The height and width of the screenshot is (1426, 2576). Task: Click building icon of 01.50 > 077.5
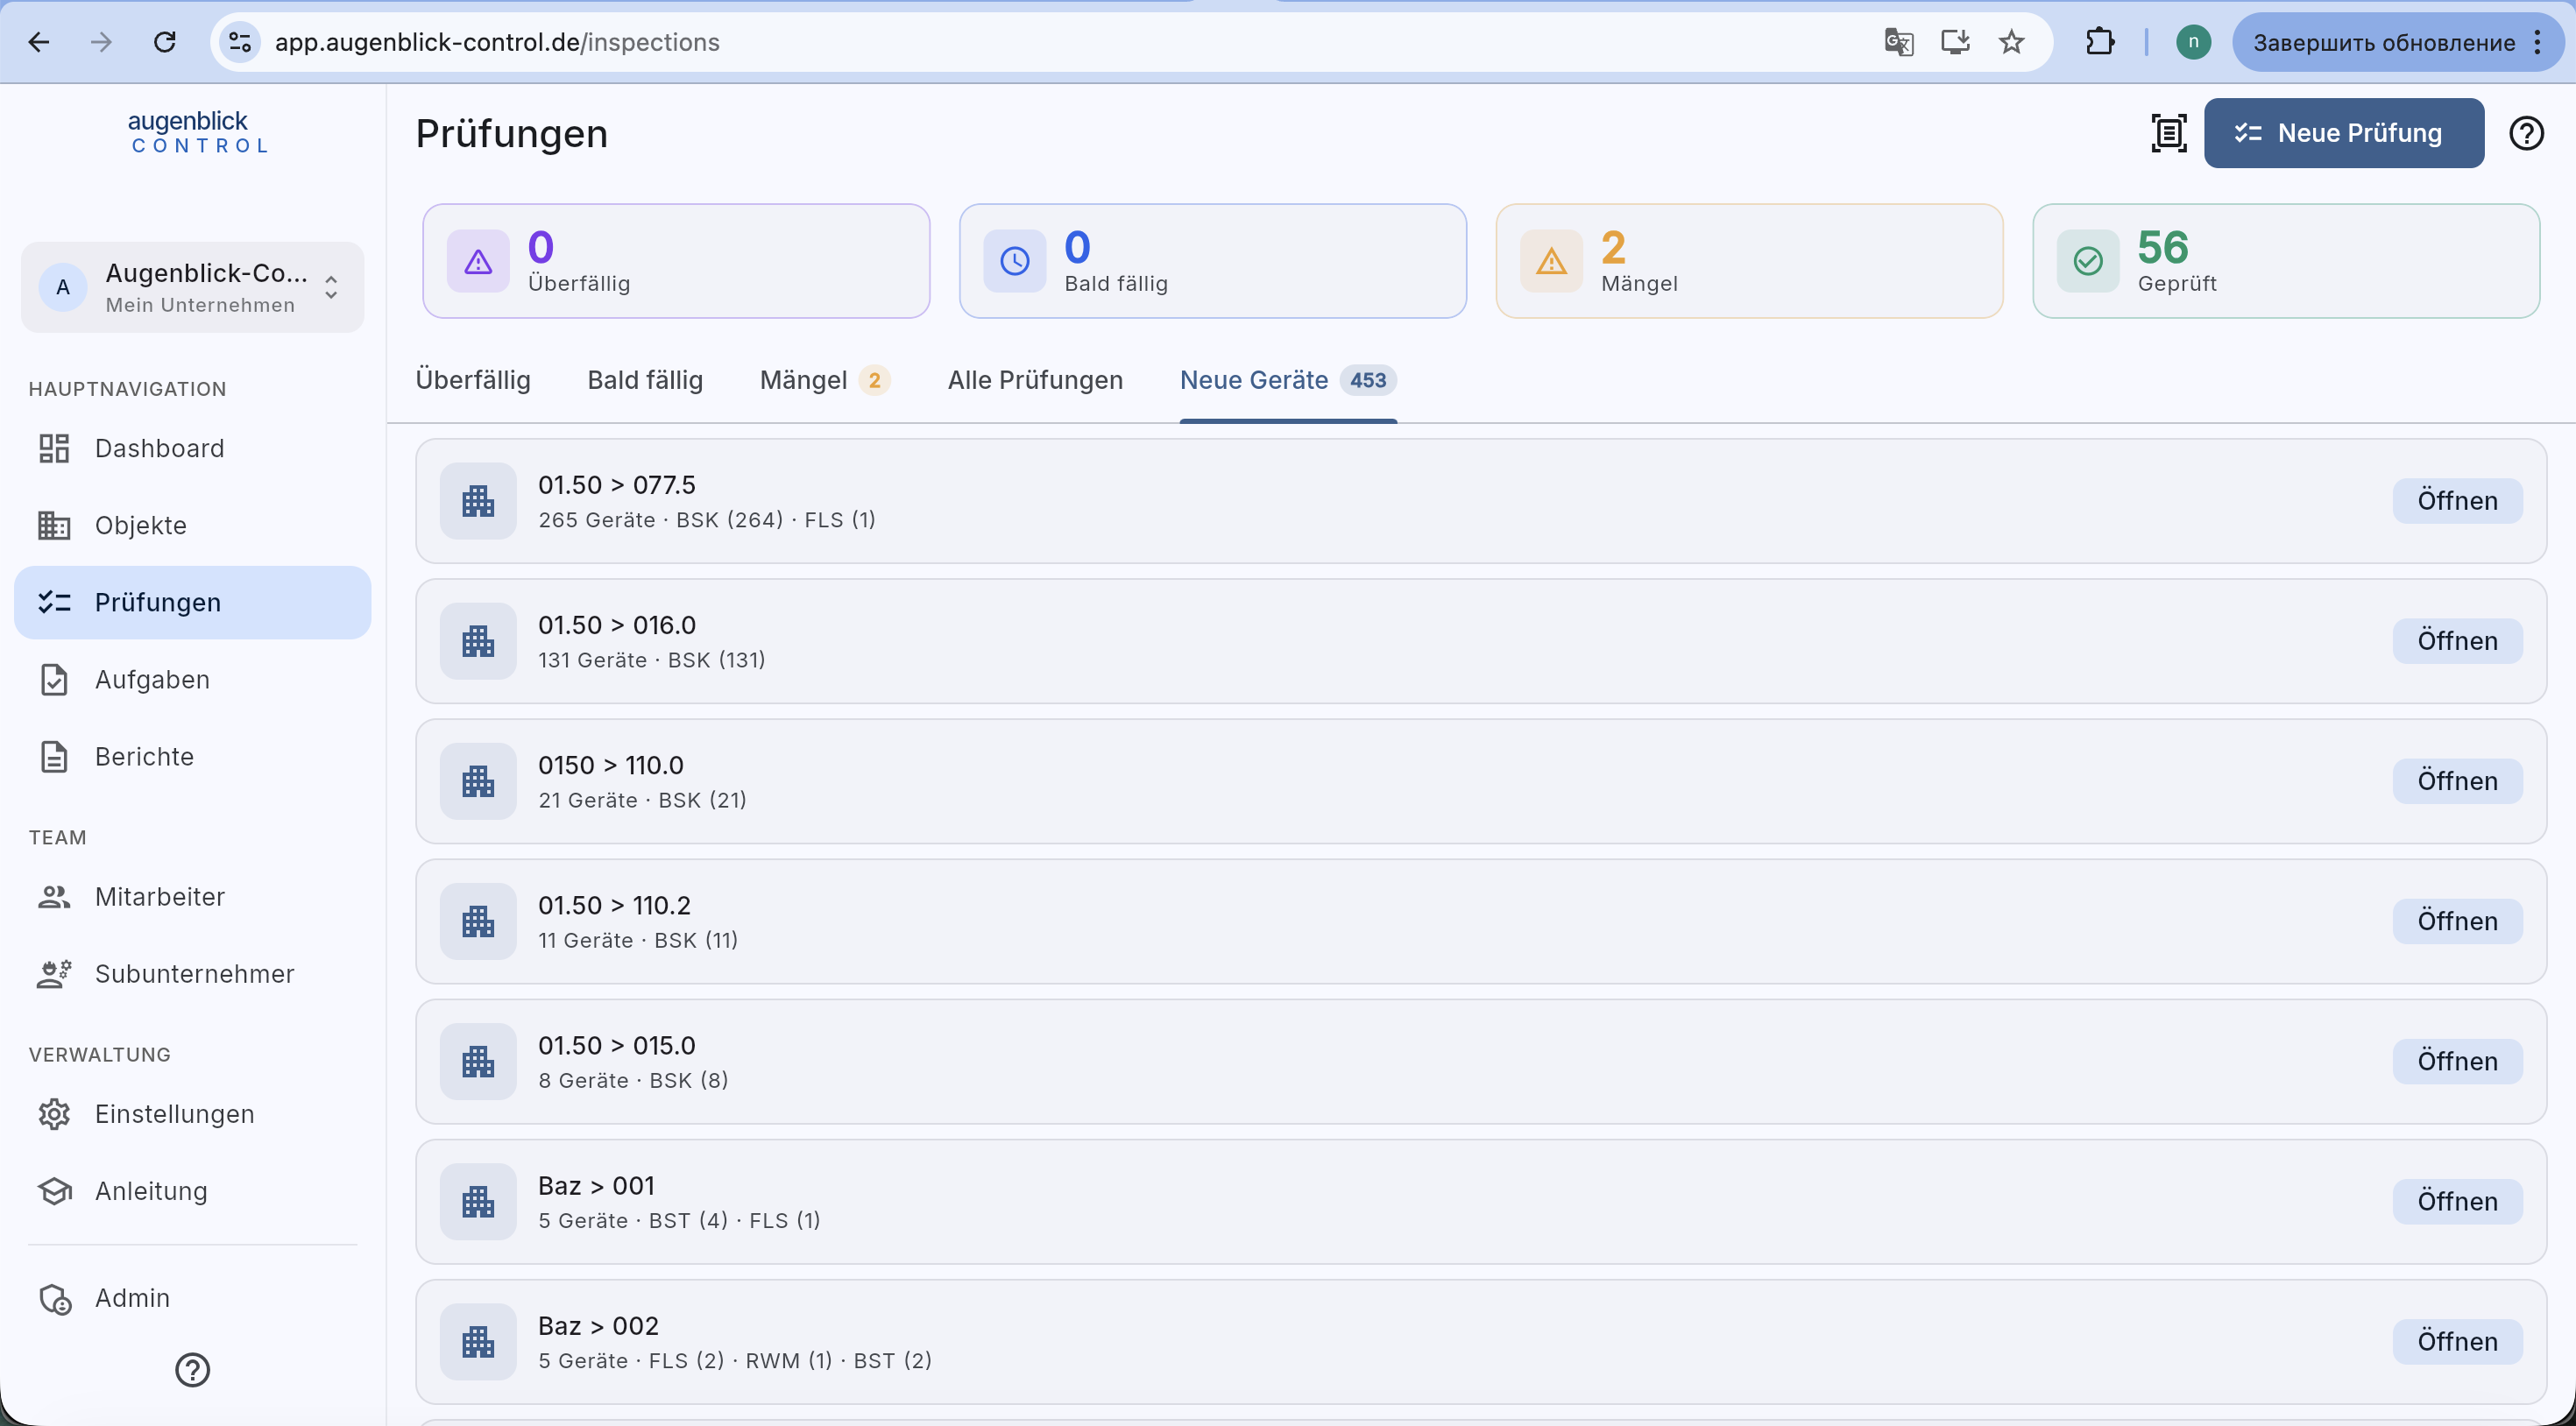click(478, 500)
